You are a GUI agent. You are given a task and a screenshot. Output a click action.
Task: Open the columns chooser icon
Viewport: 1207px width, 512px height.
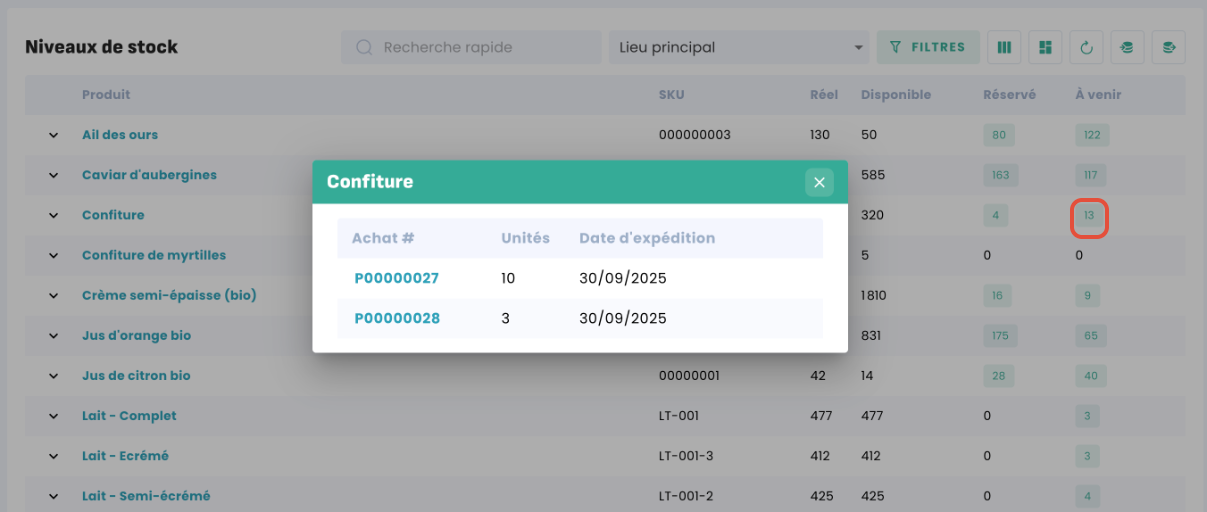pyautogui.click(x=1005, y=47)
